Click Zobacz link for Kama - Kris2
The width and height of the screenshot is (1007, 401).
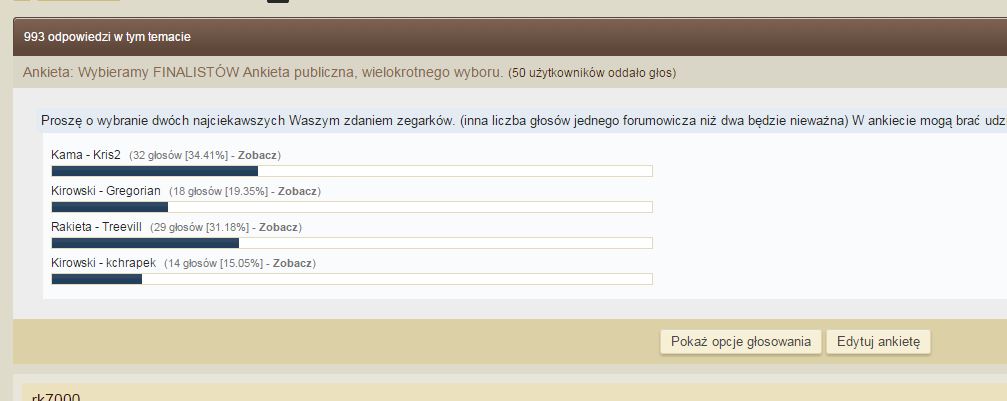(258, 155)
